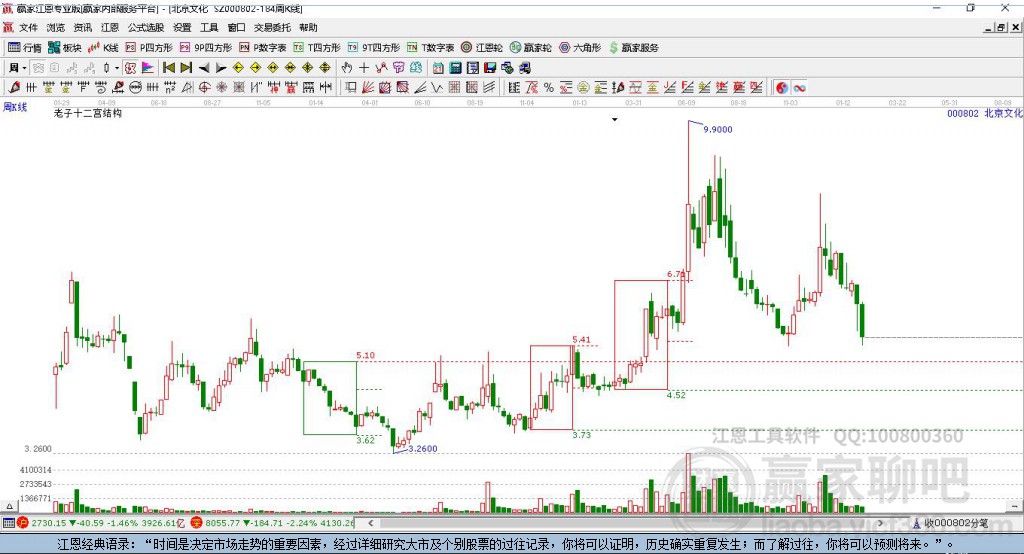This screenshot has width=1024, height=554.
Task: Open the 江恩 menu
Action: pyautogui.click(x=110, y=27)
